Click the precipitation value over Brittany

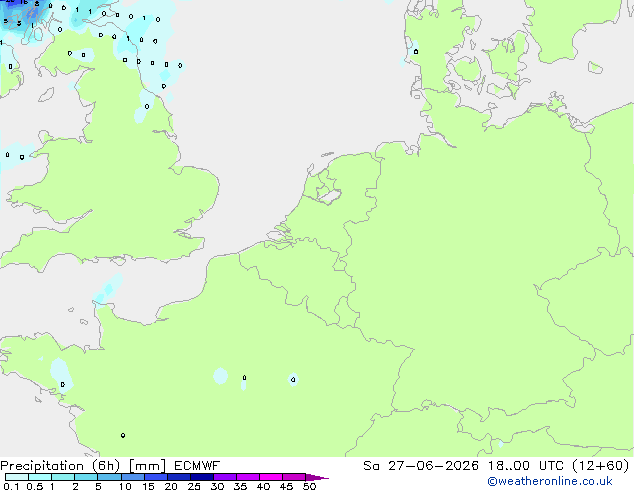tap(62, 384)
